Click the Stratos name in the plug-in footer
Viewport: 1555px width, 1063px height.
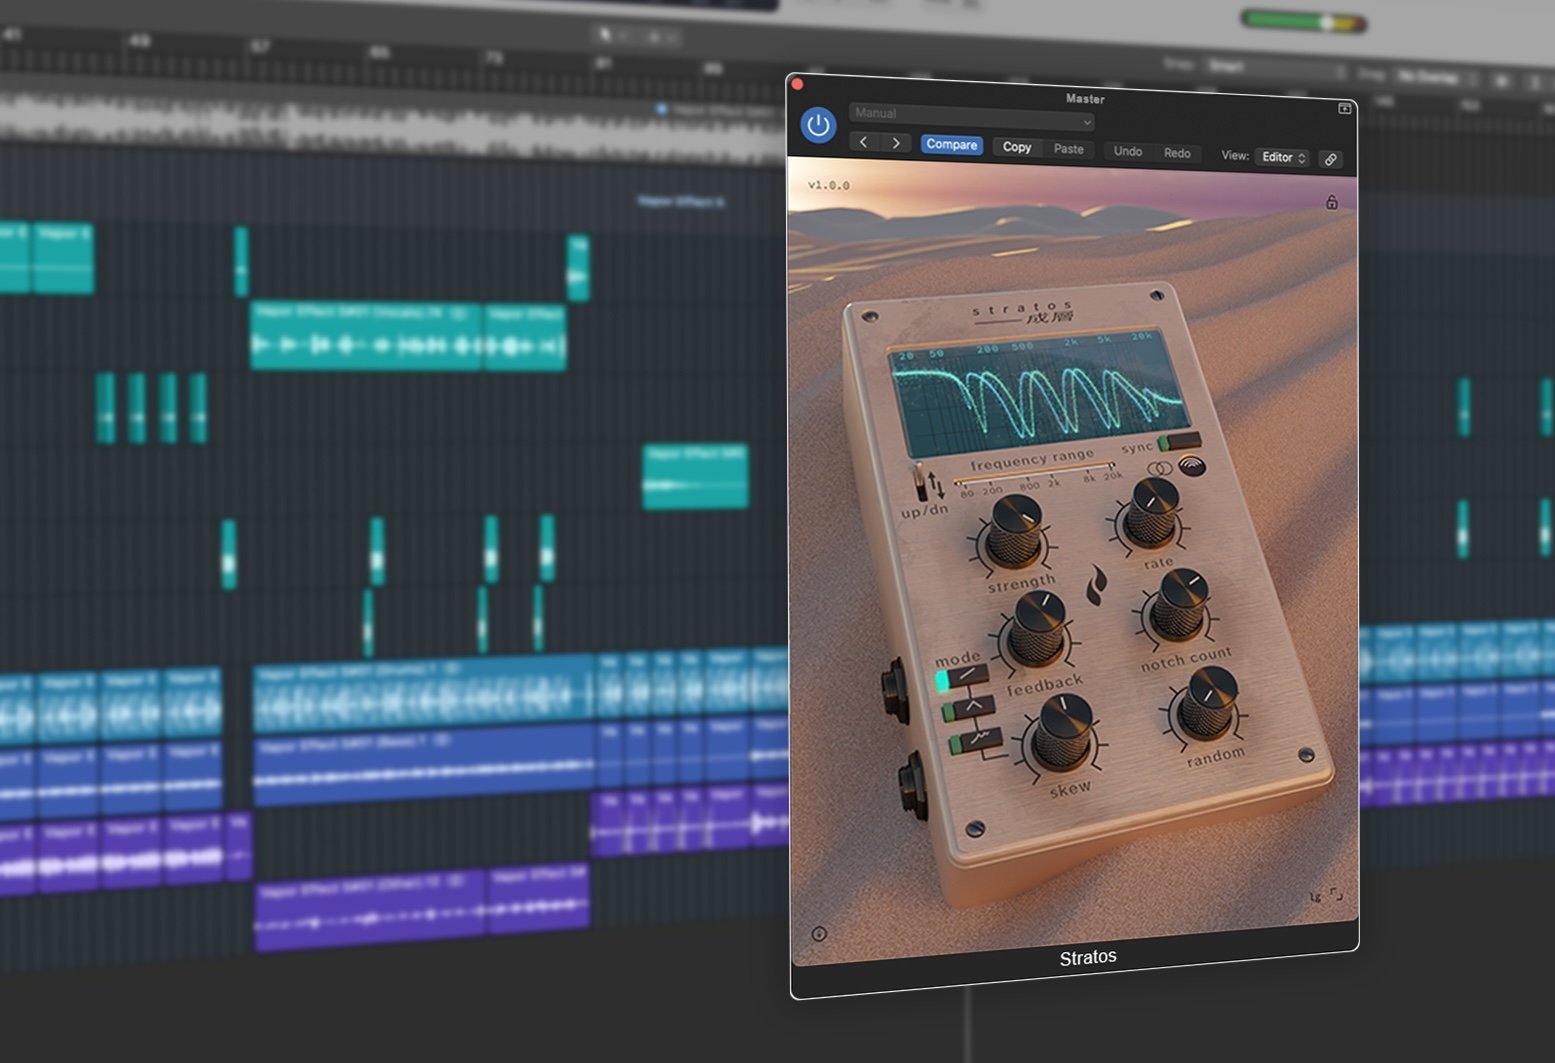pos(1088,957)
